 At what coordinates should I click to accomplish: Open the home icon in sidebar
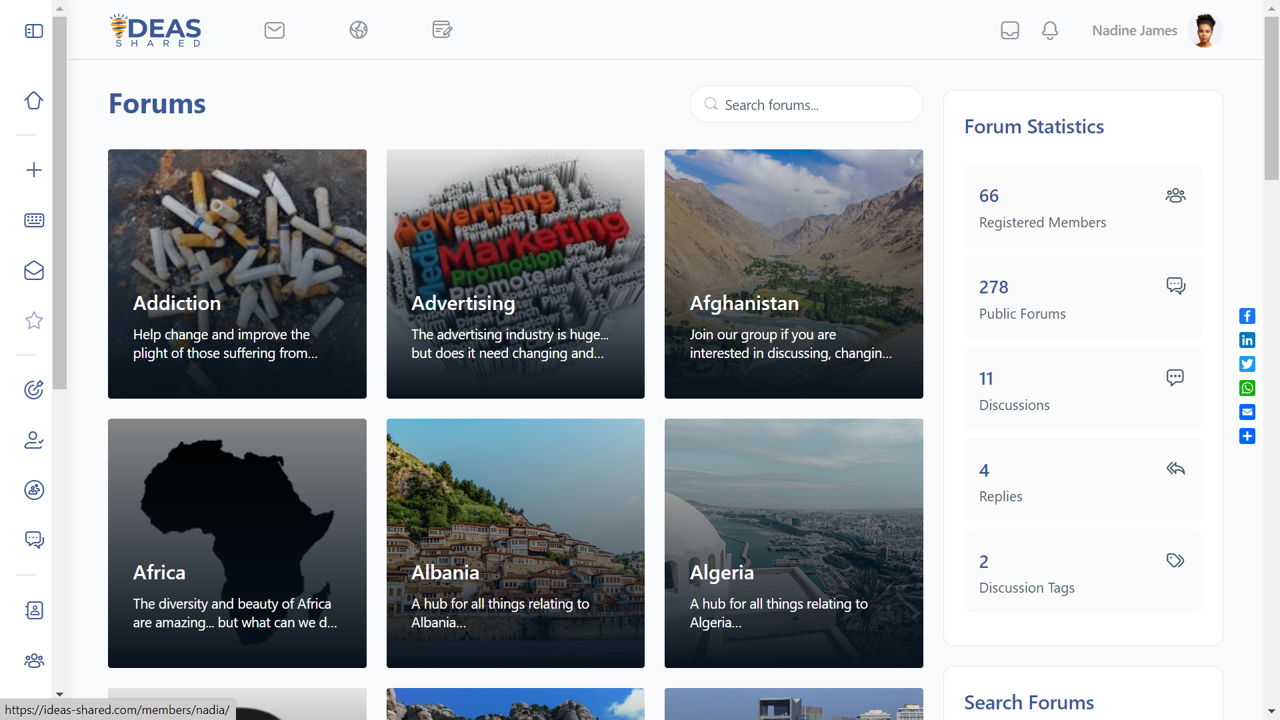coord(34,100)
